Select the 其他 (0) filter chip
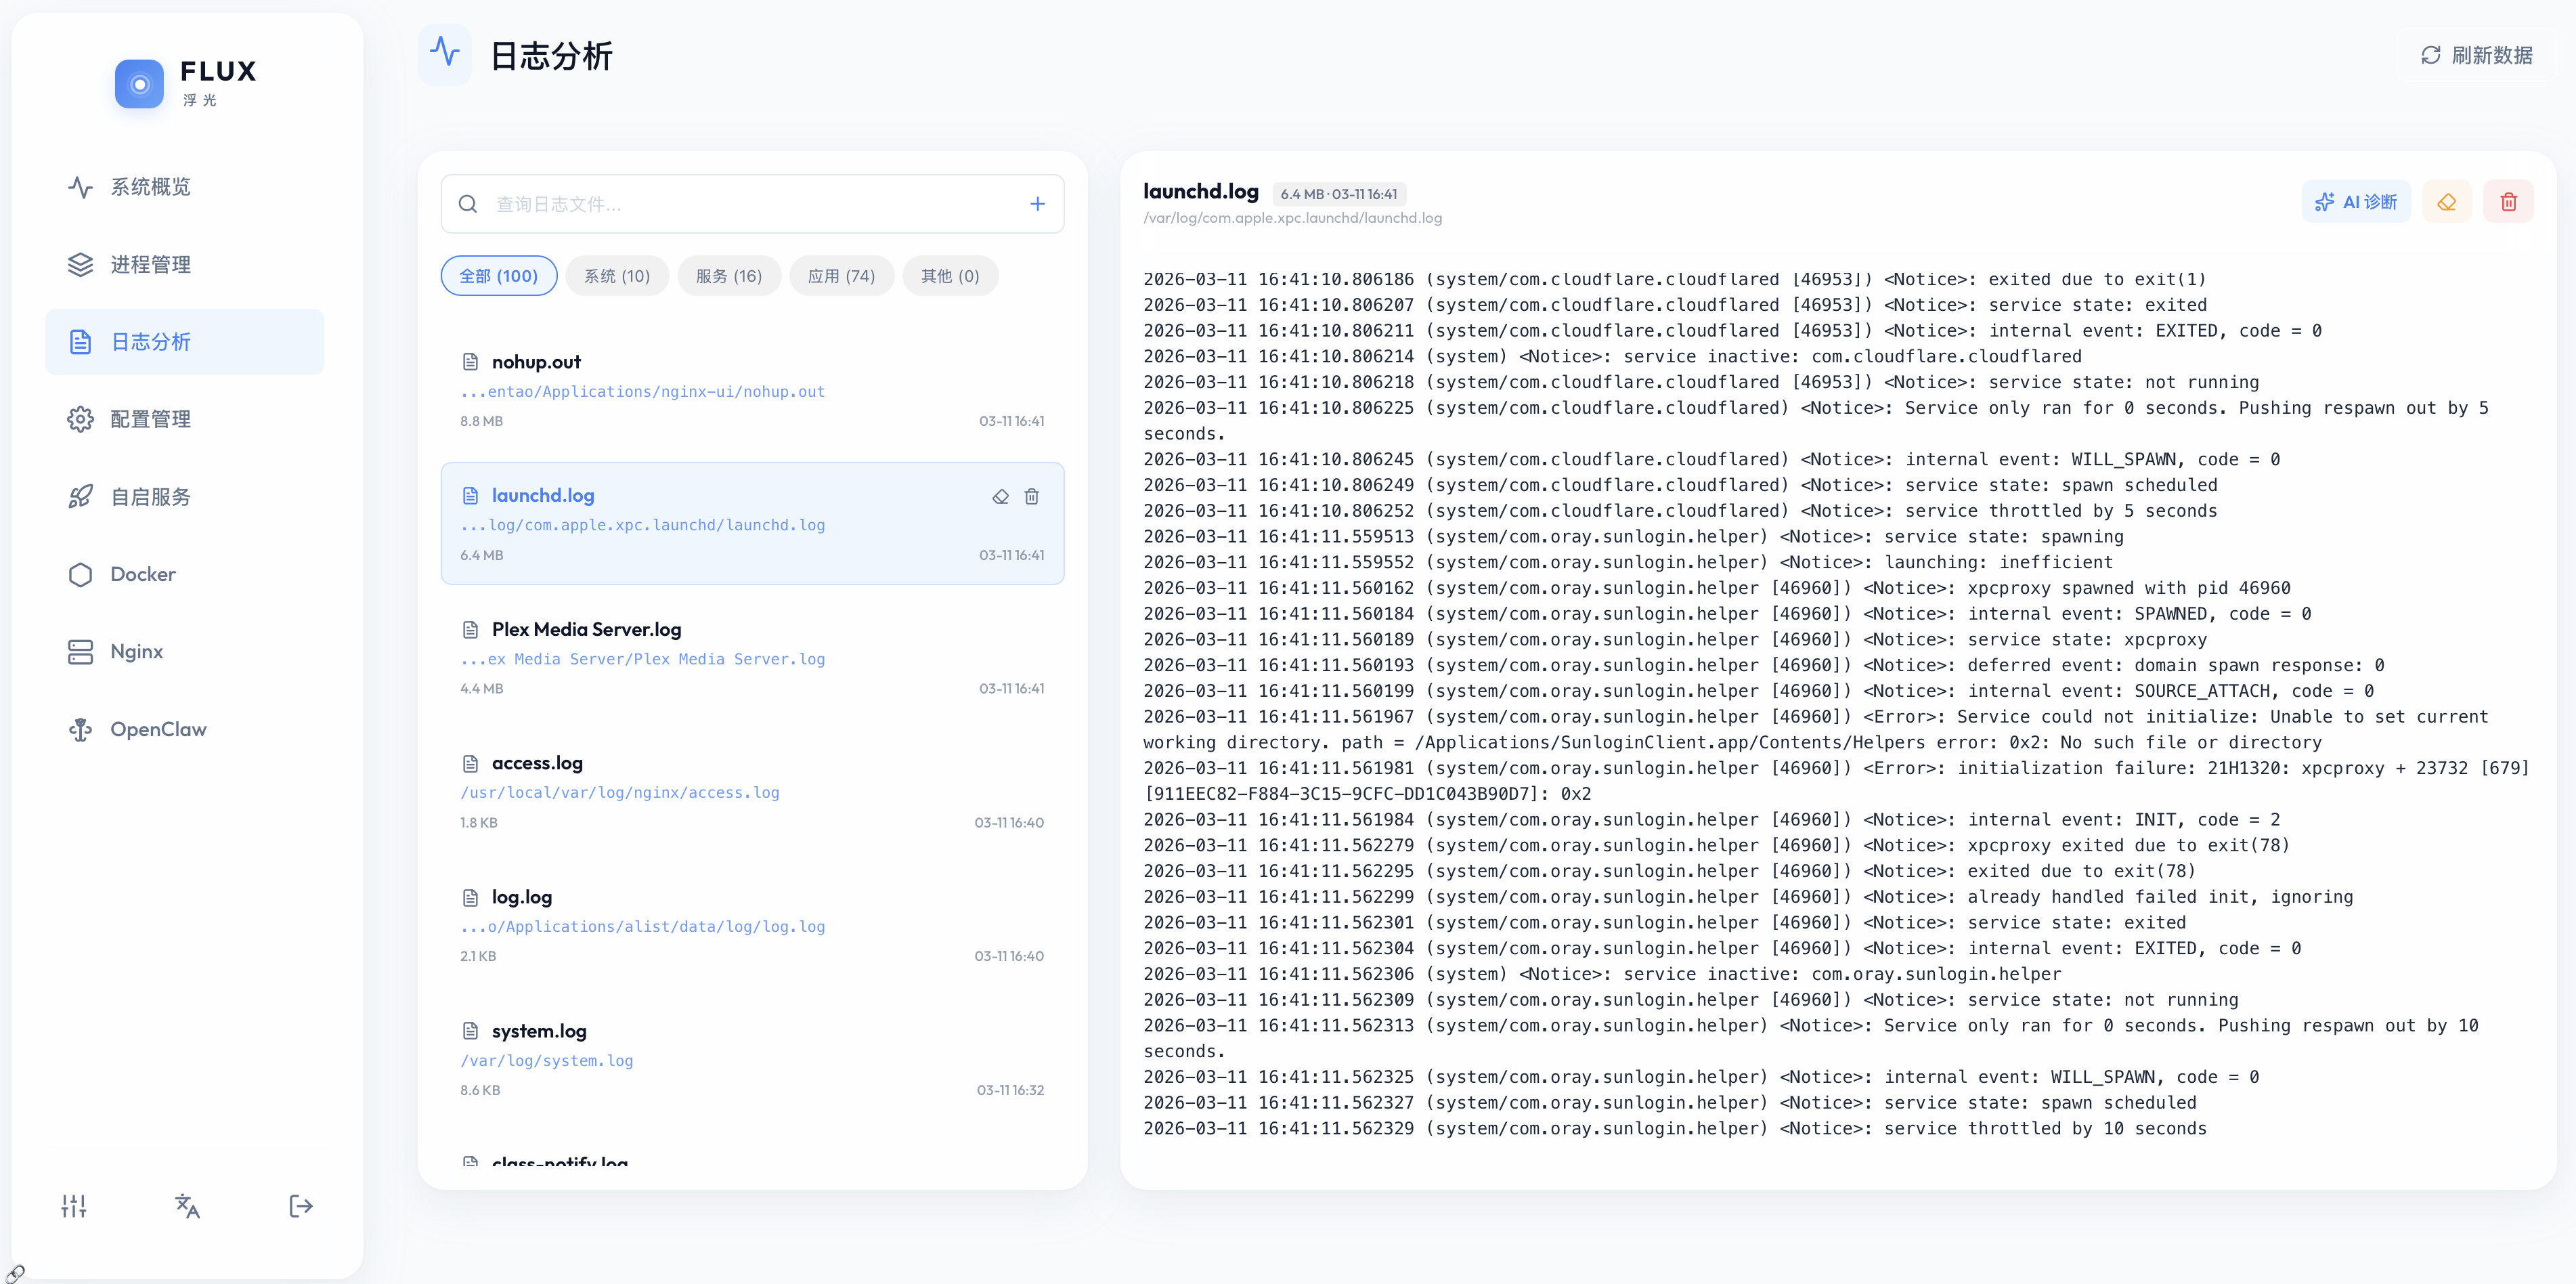The width and height of the screenshot is (2576, 1284). [x=949, y=276]
